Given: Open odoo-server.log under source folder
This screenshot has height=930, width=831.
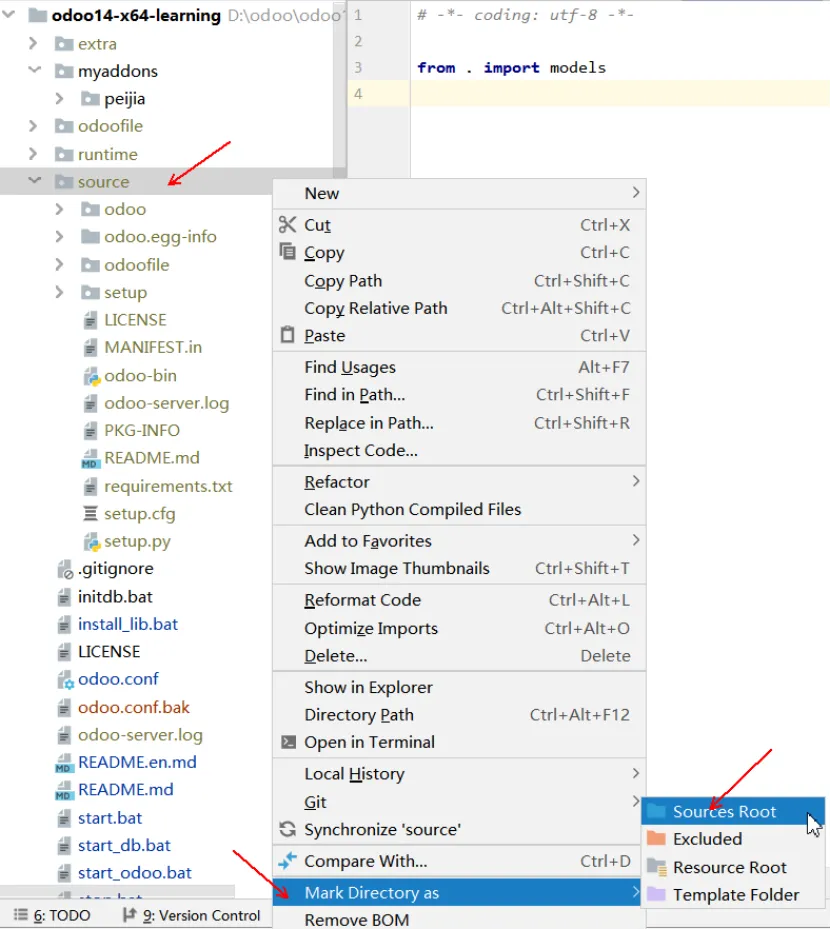Looking at the screenshot, I should 167,403.
